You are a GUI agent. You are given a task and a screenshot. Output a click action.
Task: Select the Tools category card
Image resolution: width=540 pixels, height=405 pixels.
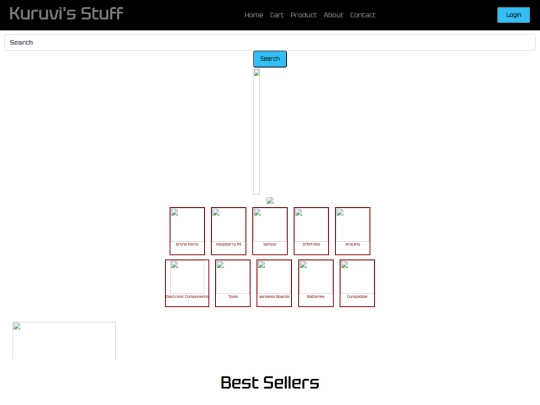(233, 283)
